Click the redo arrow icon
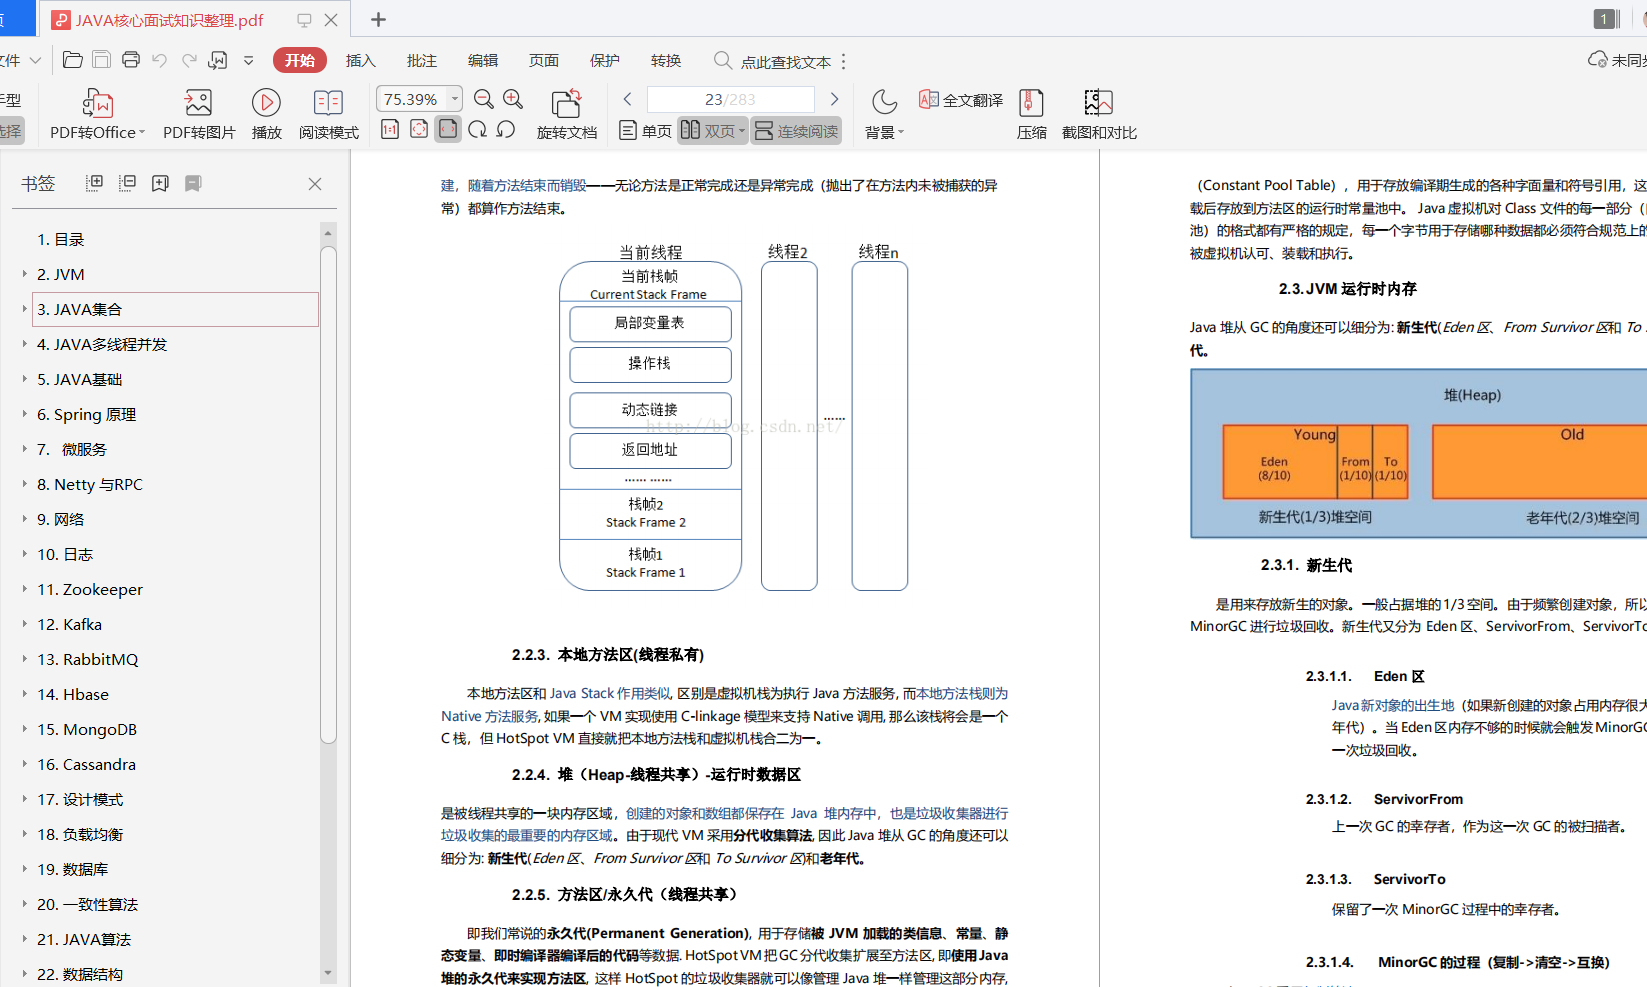Viewport: 1647px width, 987px height. (x=189, y=60)
